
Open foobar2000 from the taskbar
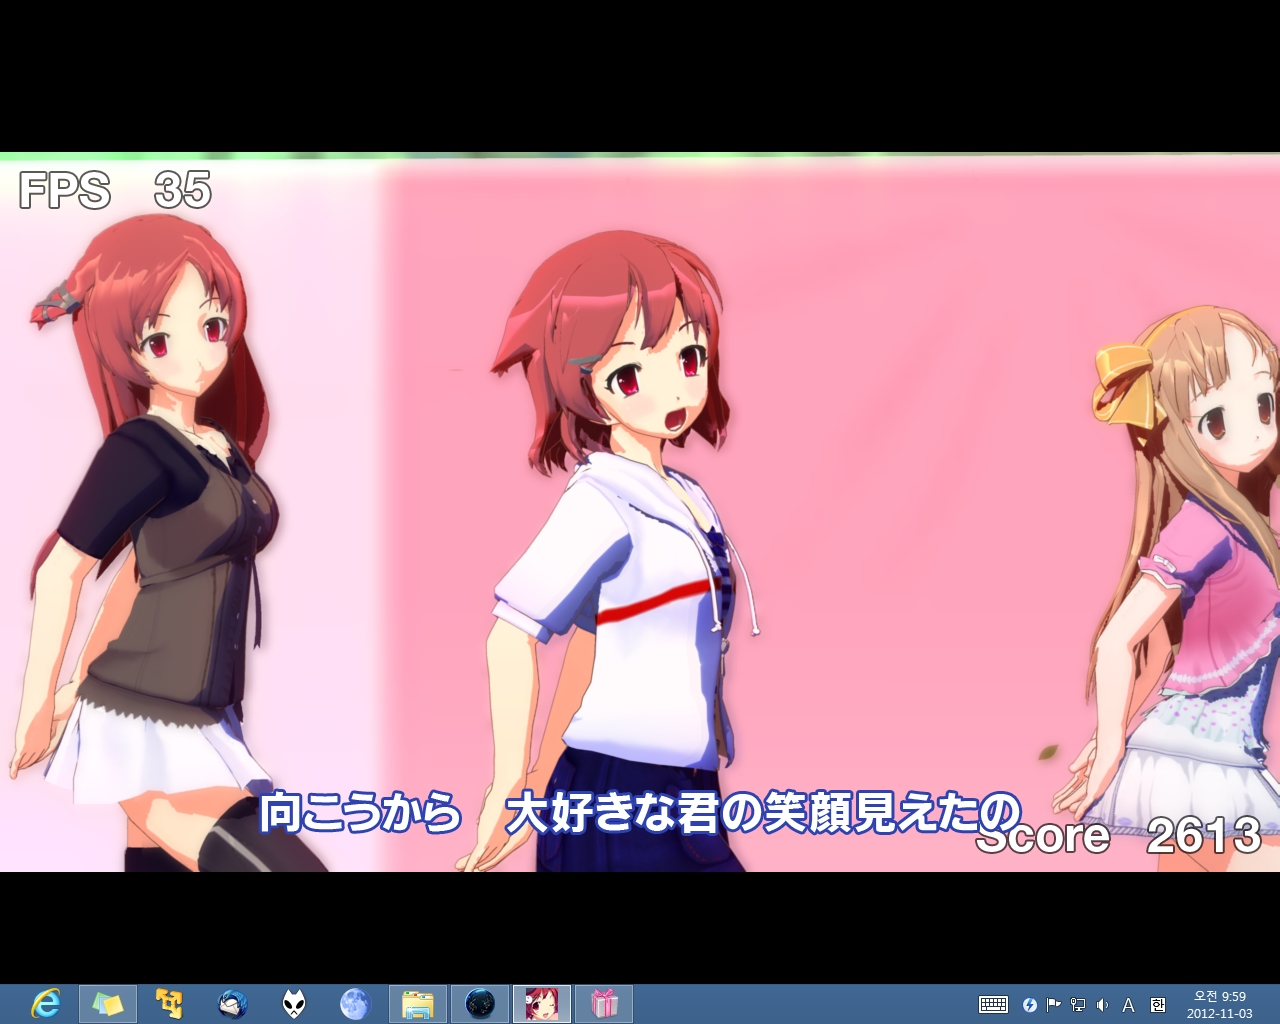[x=294, y=1003]
